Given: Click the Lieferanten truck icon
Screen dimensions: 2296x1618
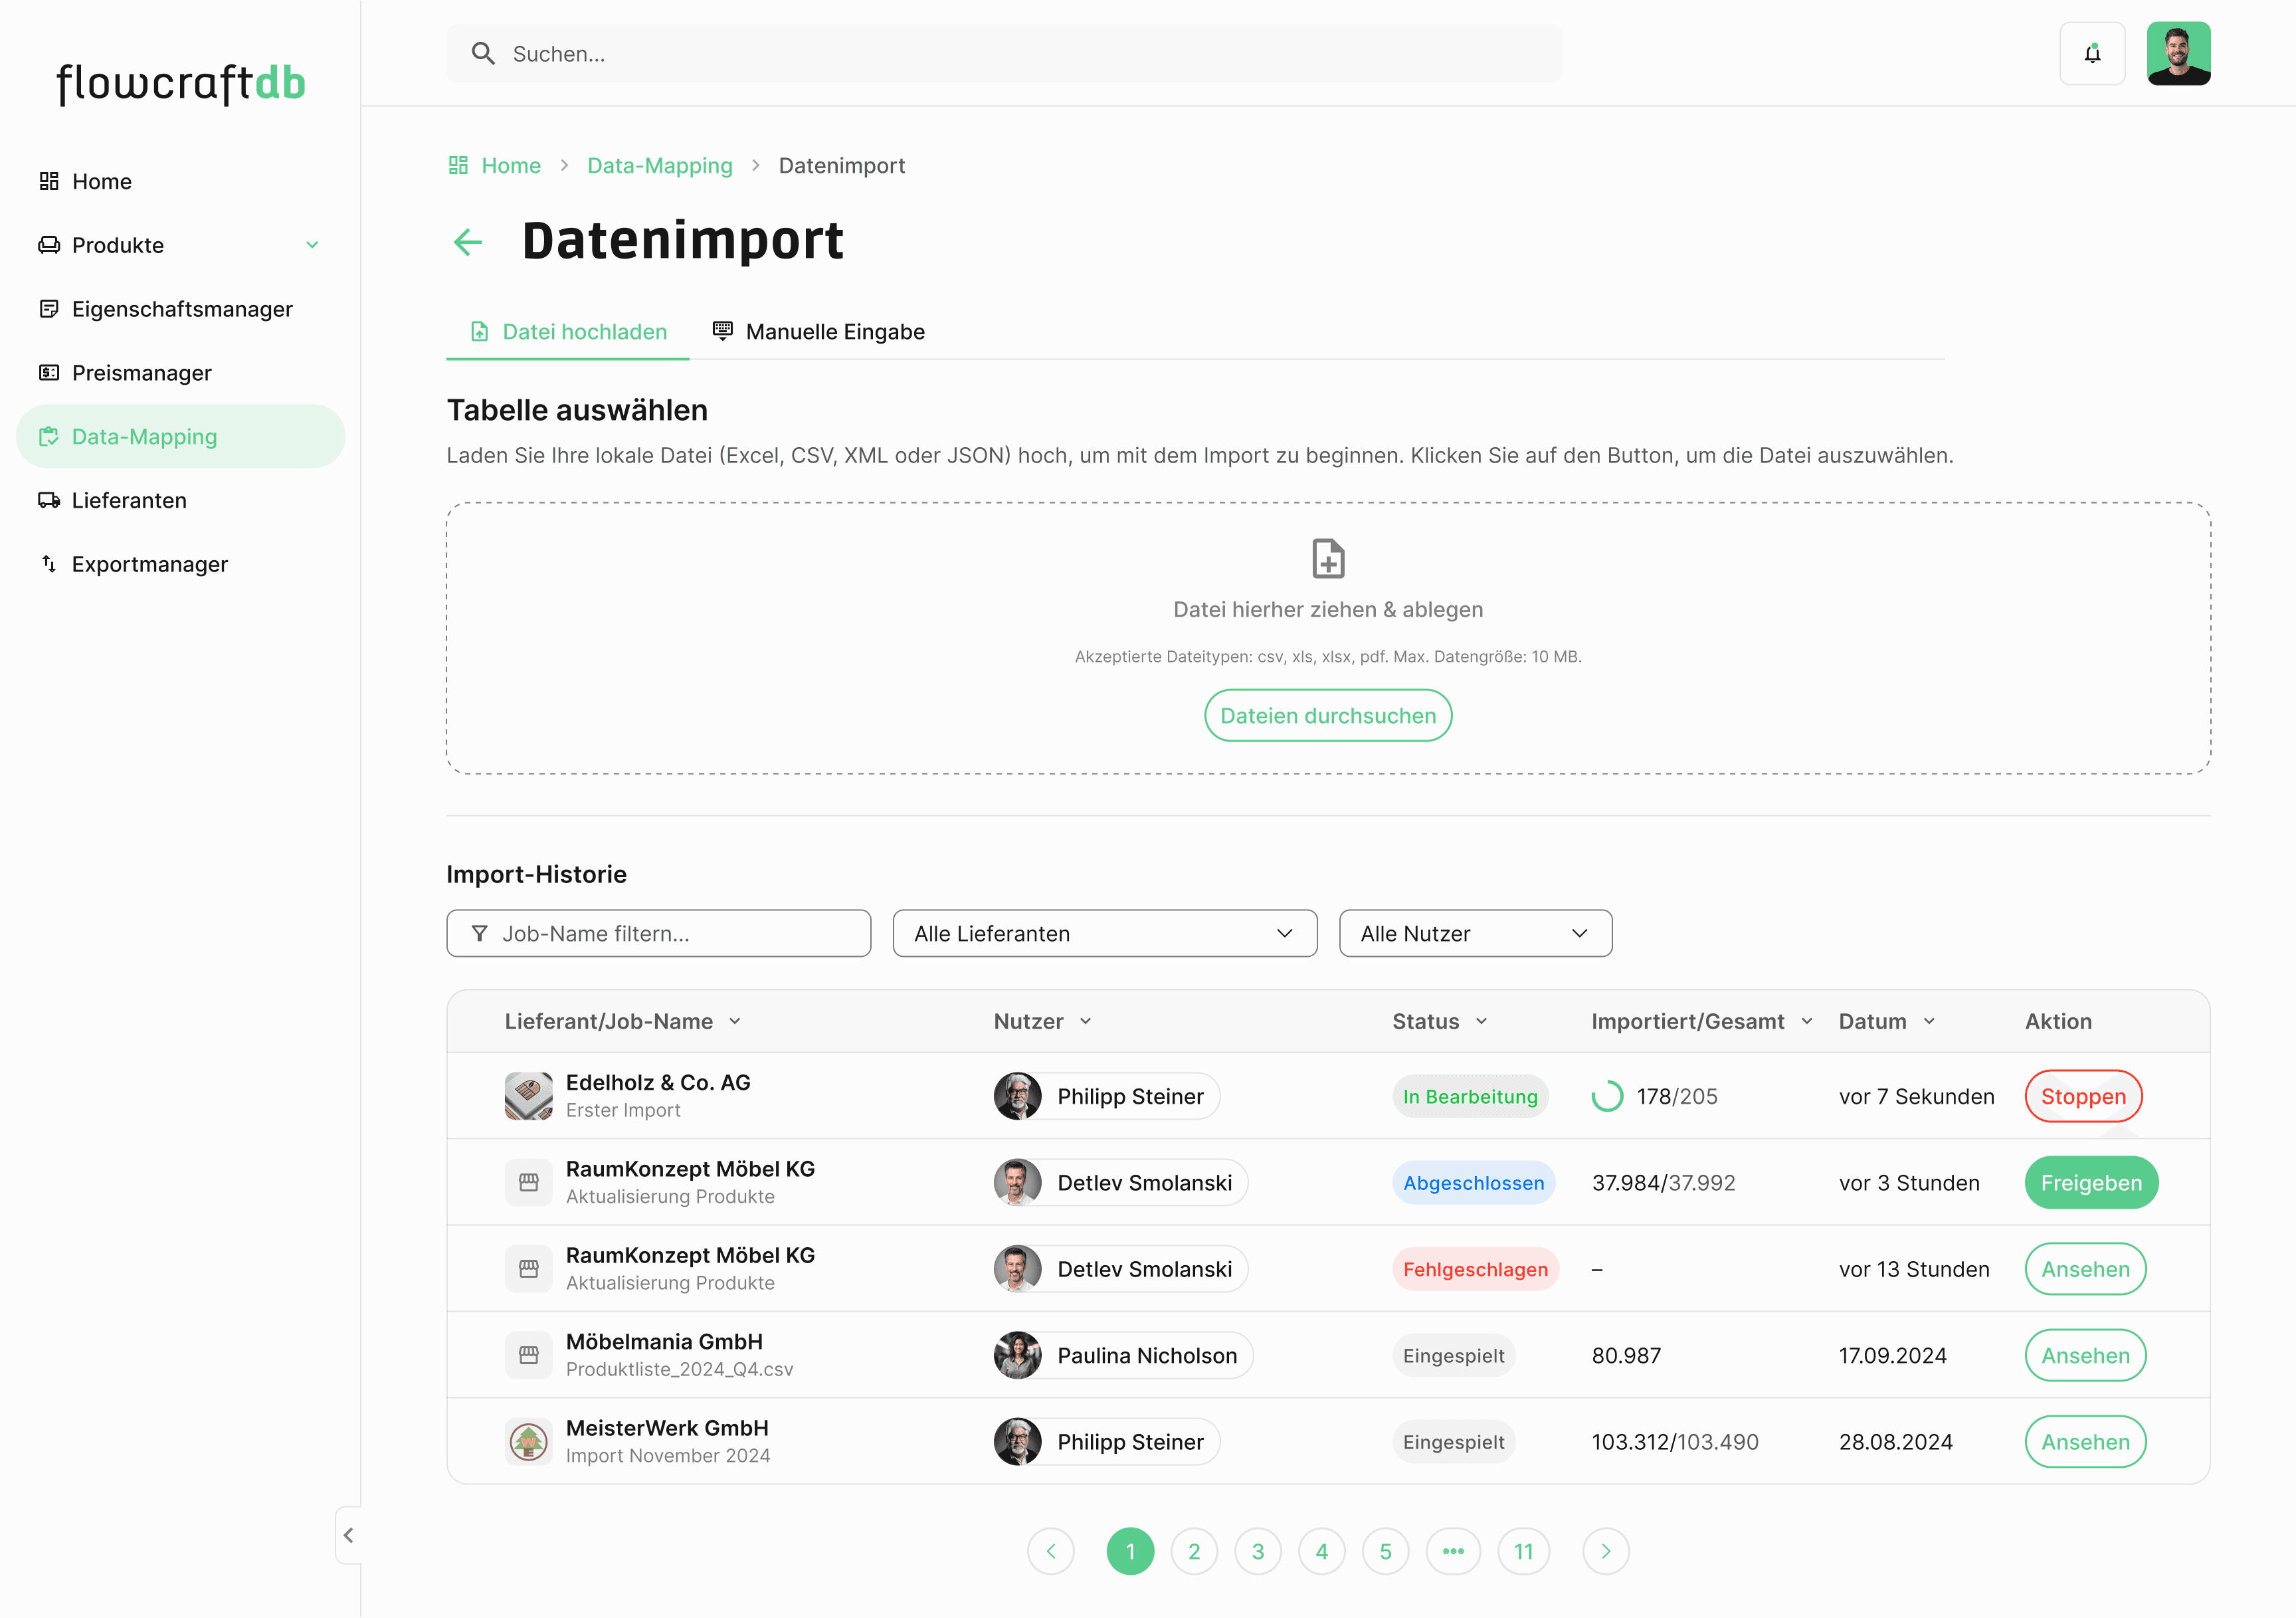Looking at the screenshot, I should coord(48,500).
